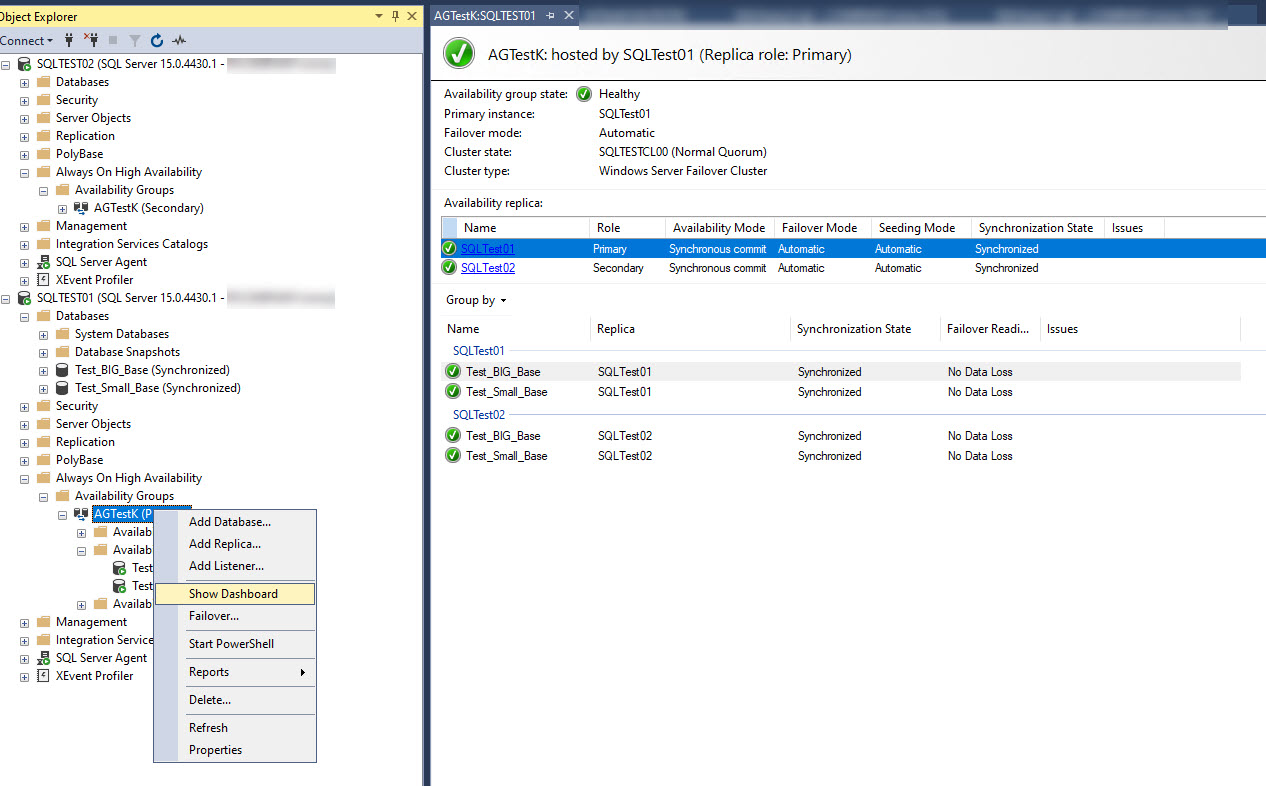Image resolution: width=1266 pixels, height=786 pixels.
Task: Sort databases by the Replica column header
Action: [x=690, y=329]
